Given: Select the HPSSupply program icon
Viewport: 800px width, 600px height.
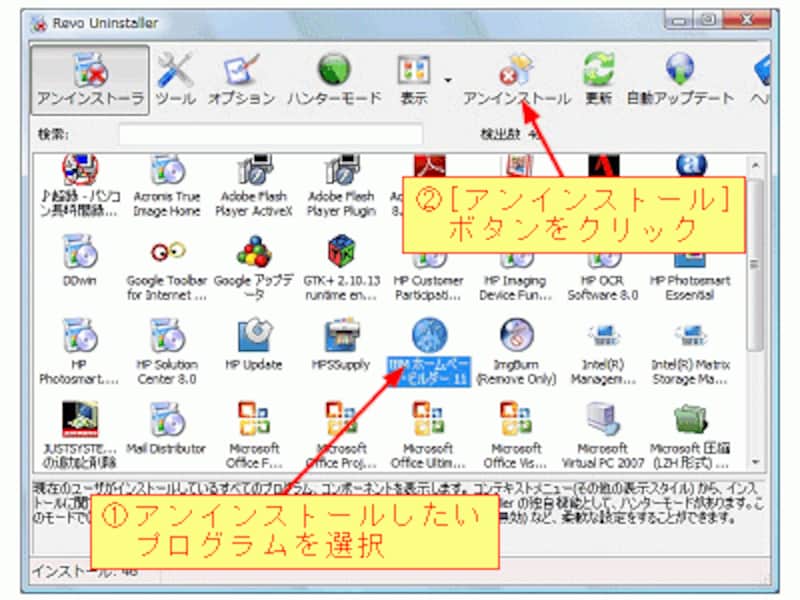Looking at the screenshot, I should click(x=341, y=335).
